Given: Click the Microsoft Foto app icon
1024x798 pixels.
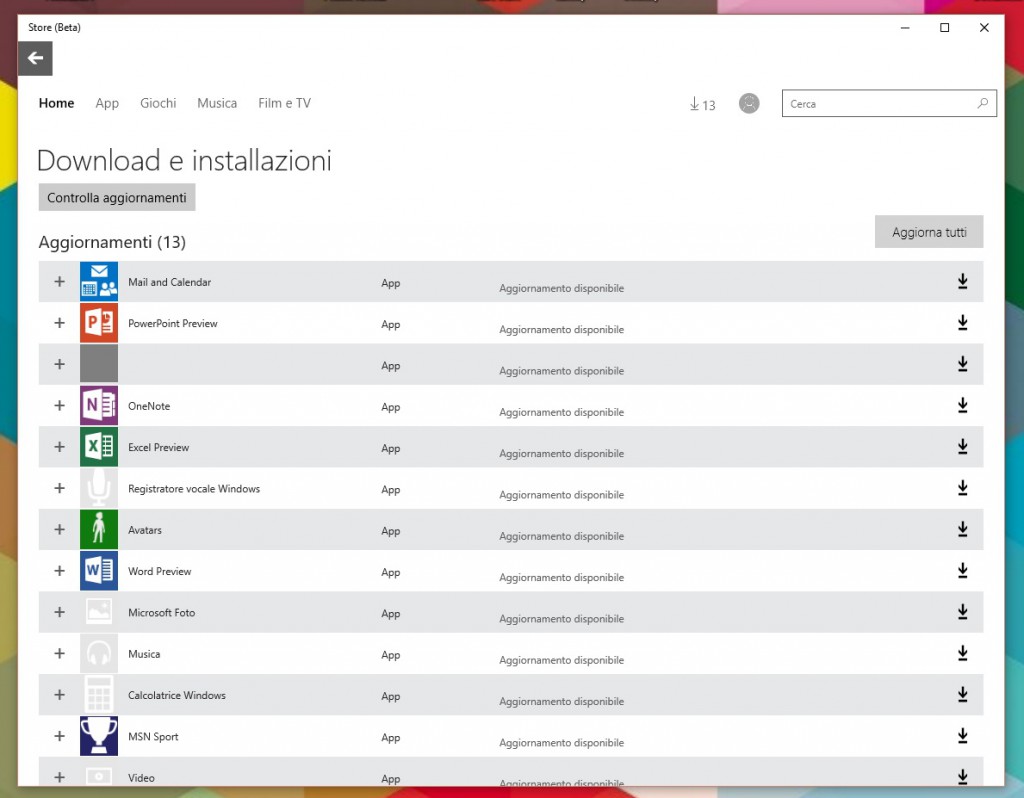Looking at the screenshot, I should point(99,612).
